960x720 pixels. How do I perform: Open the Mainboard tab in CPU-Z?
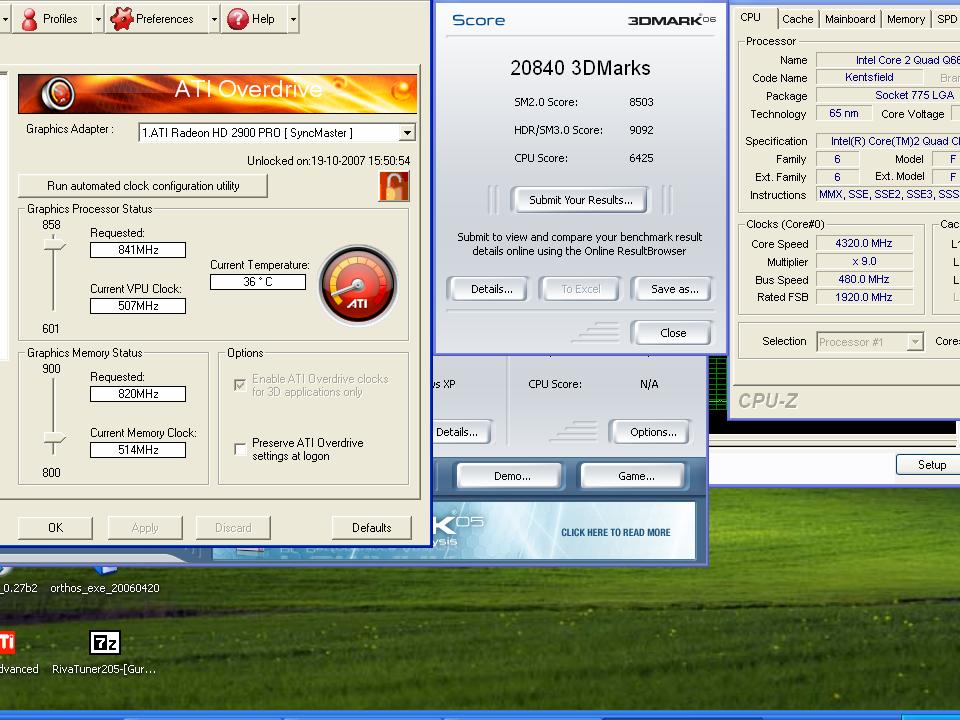(x=850, y=19)
